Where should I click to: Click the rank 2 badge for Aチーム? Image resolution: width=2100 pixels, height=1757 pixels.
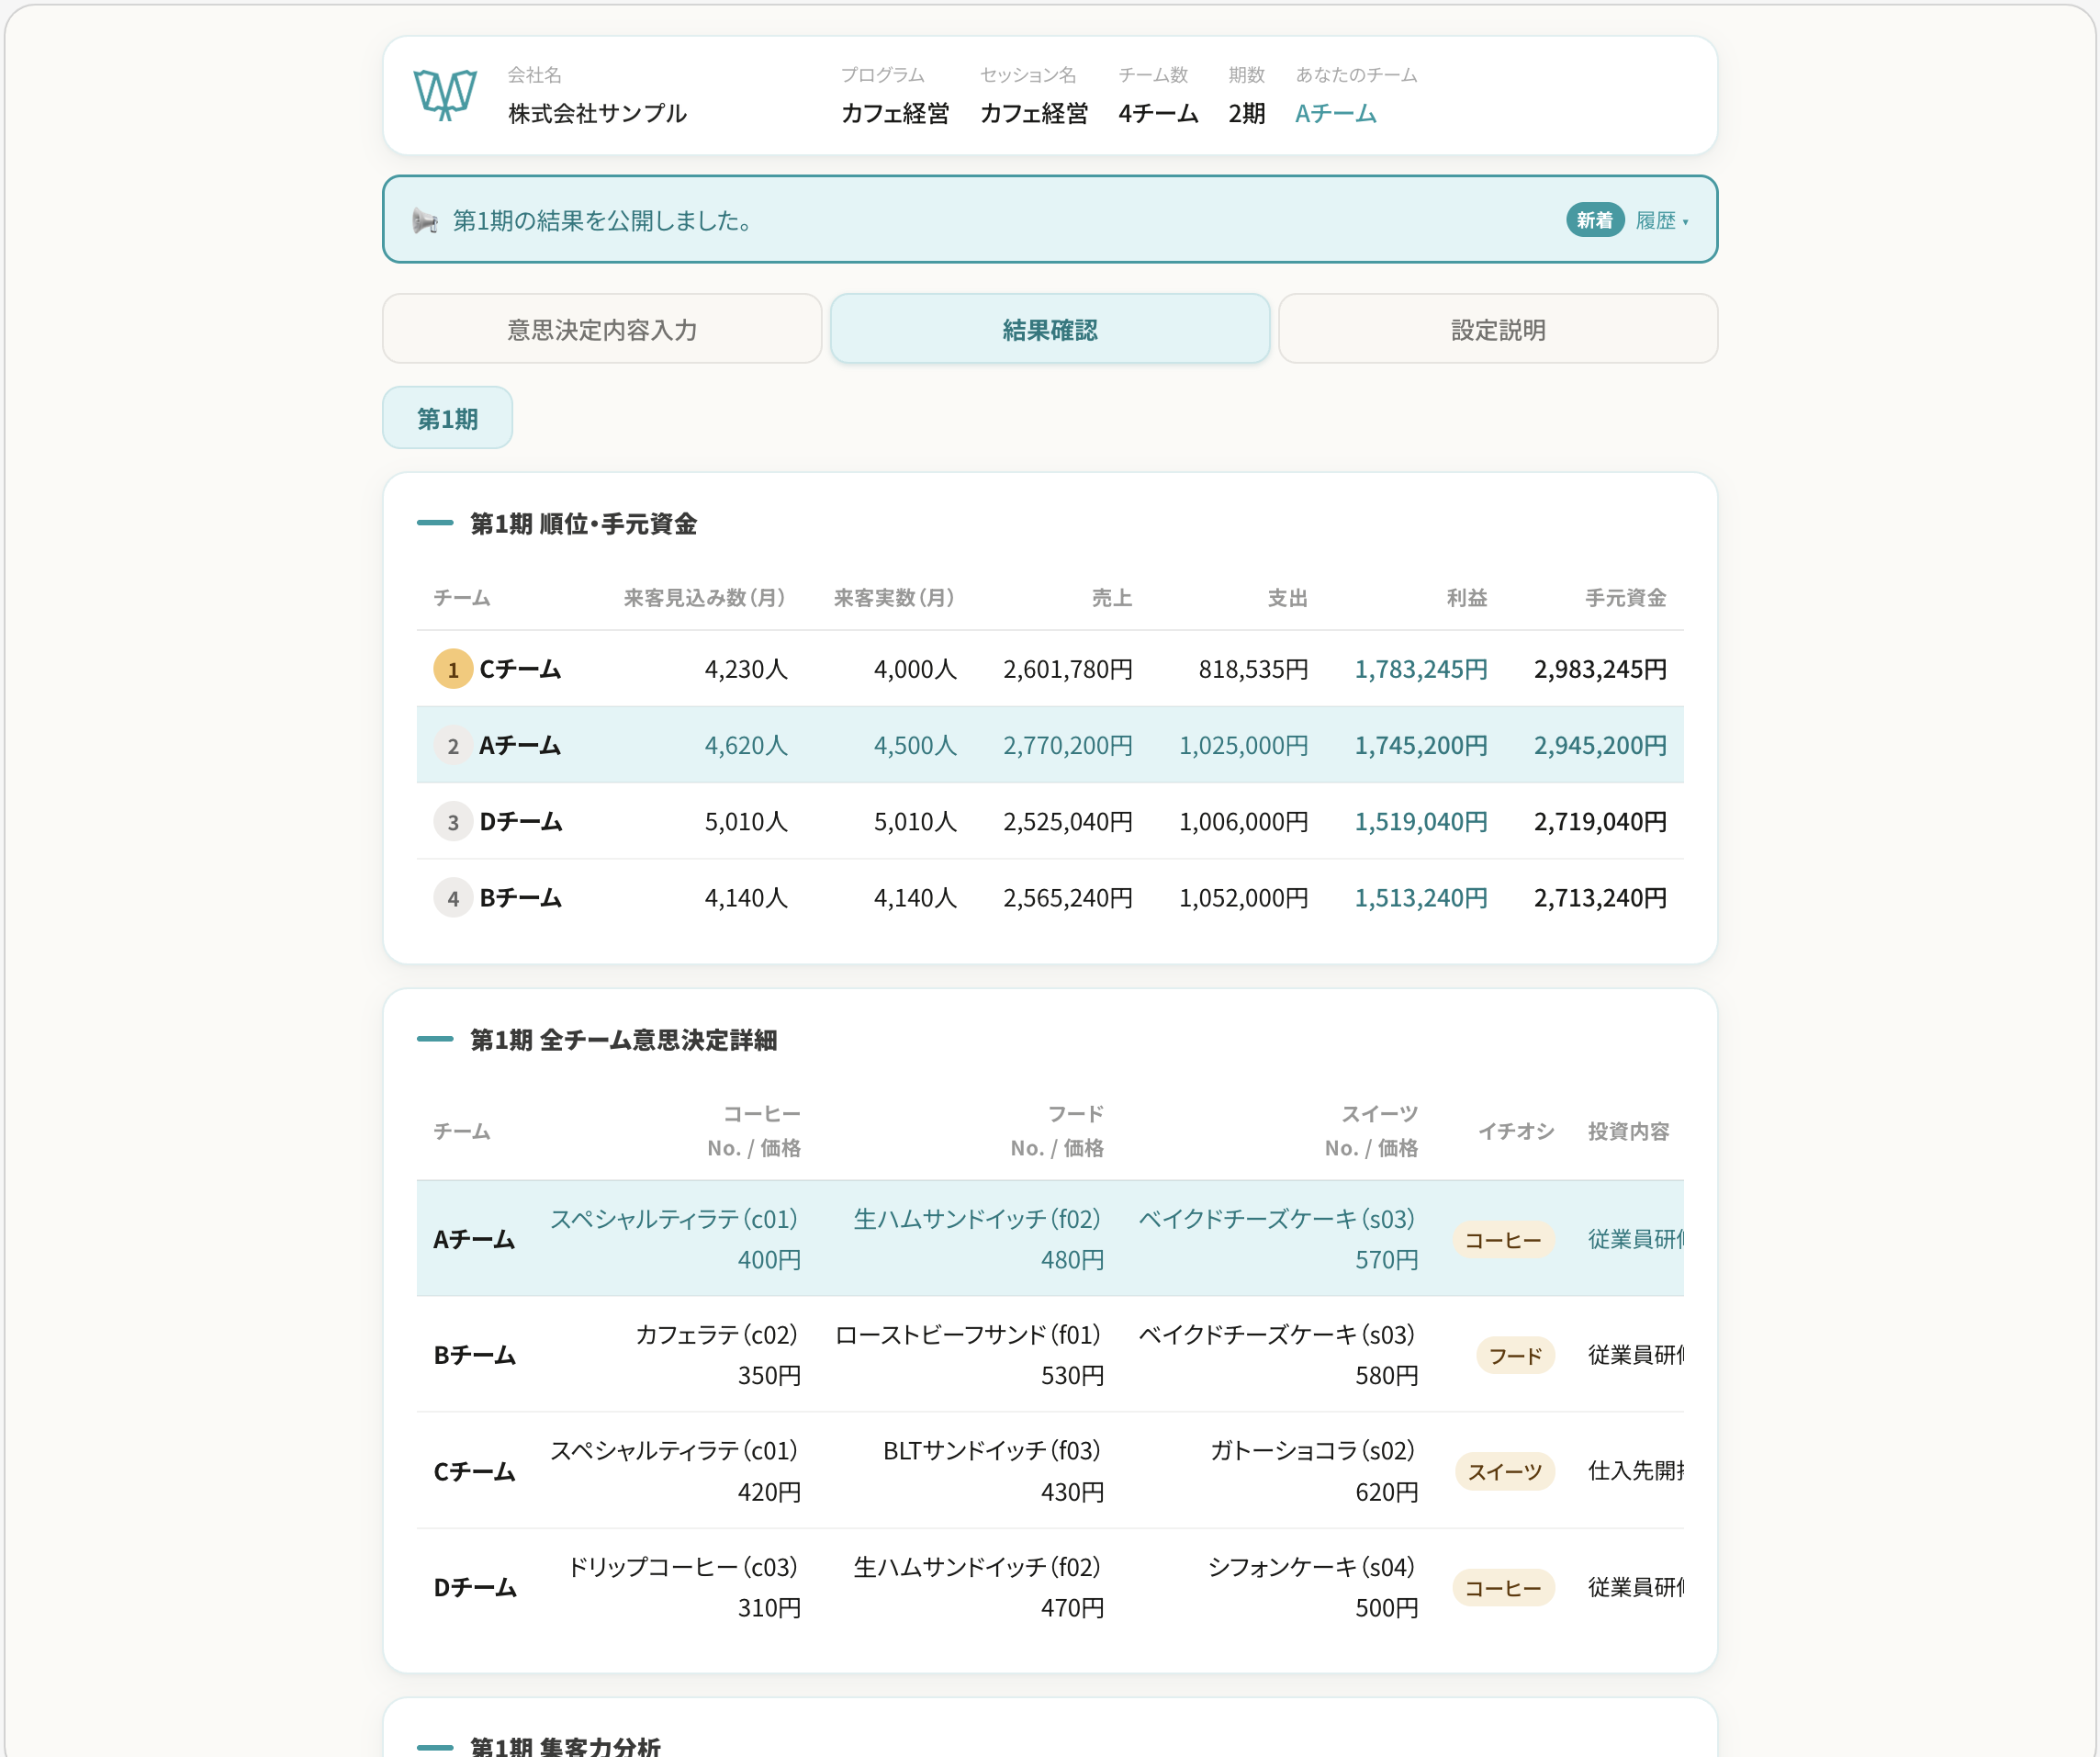pyautogui.click(x=453, y=746)
